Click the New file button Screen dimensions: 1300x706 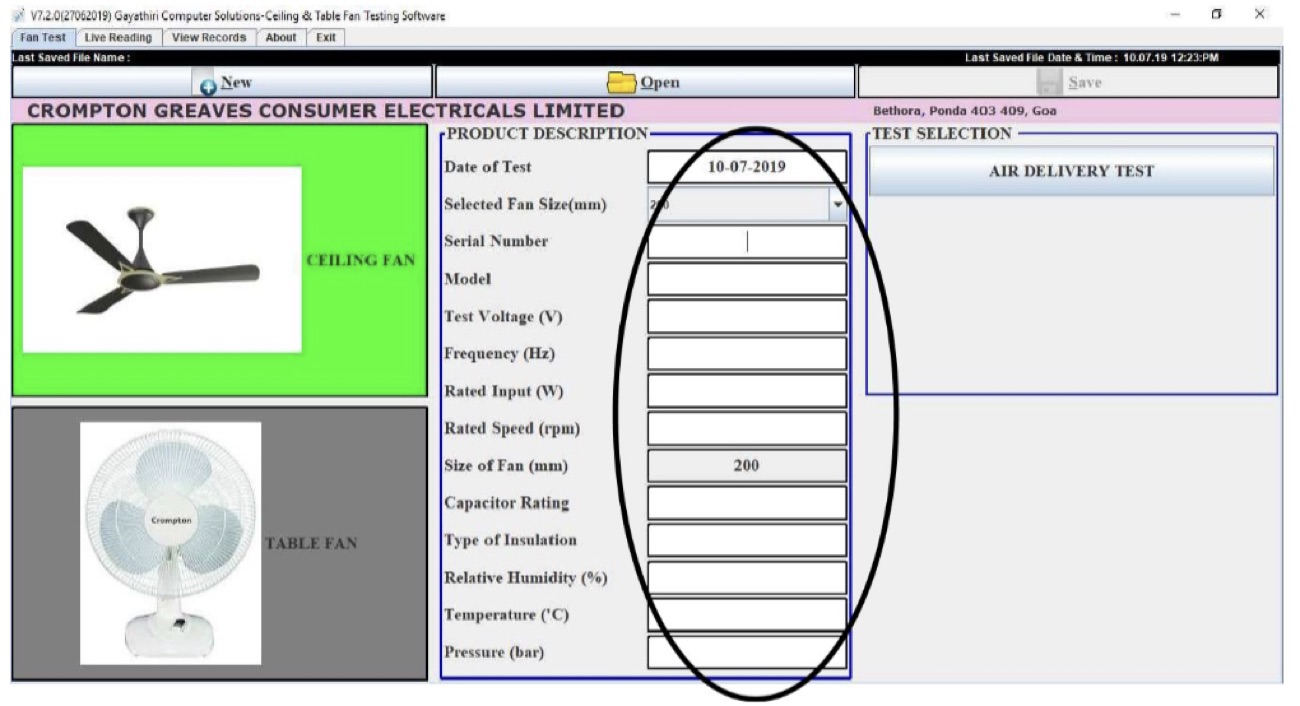[x=221, y=82]
